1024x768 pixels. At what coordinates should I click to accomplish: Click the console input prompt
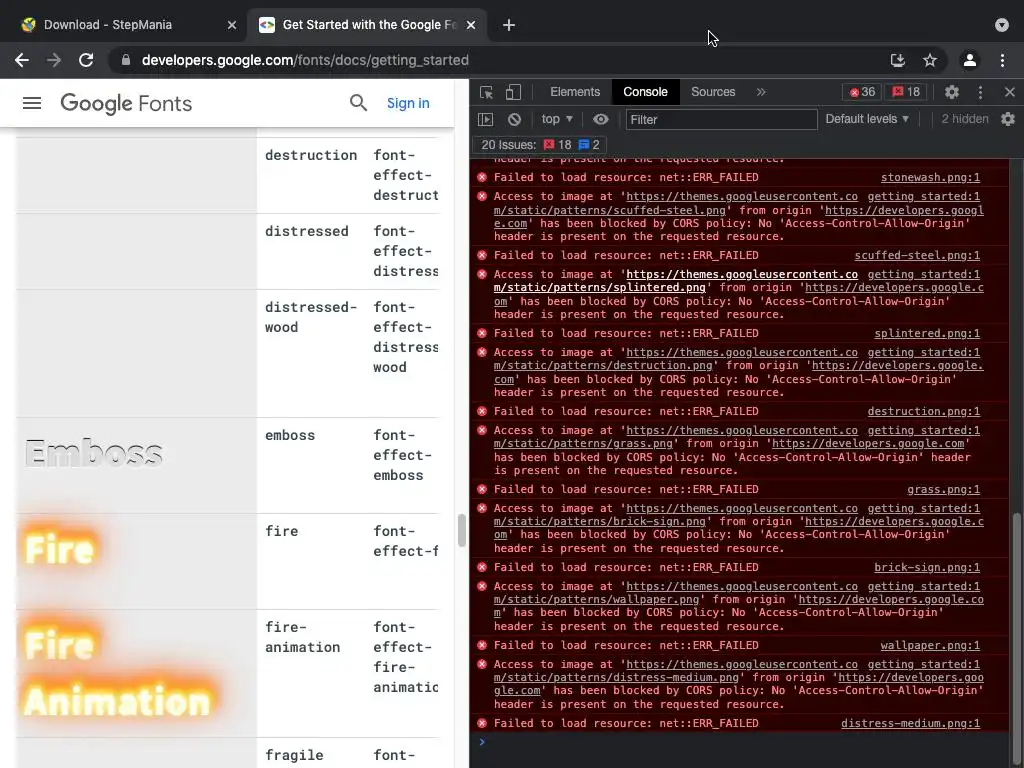(x=744, y=742)
